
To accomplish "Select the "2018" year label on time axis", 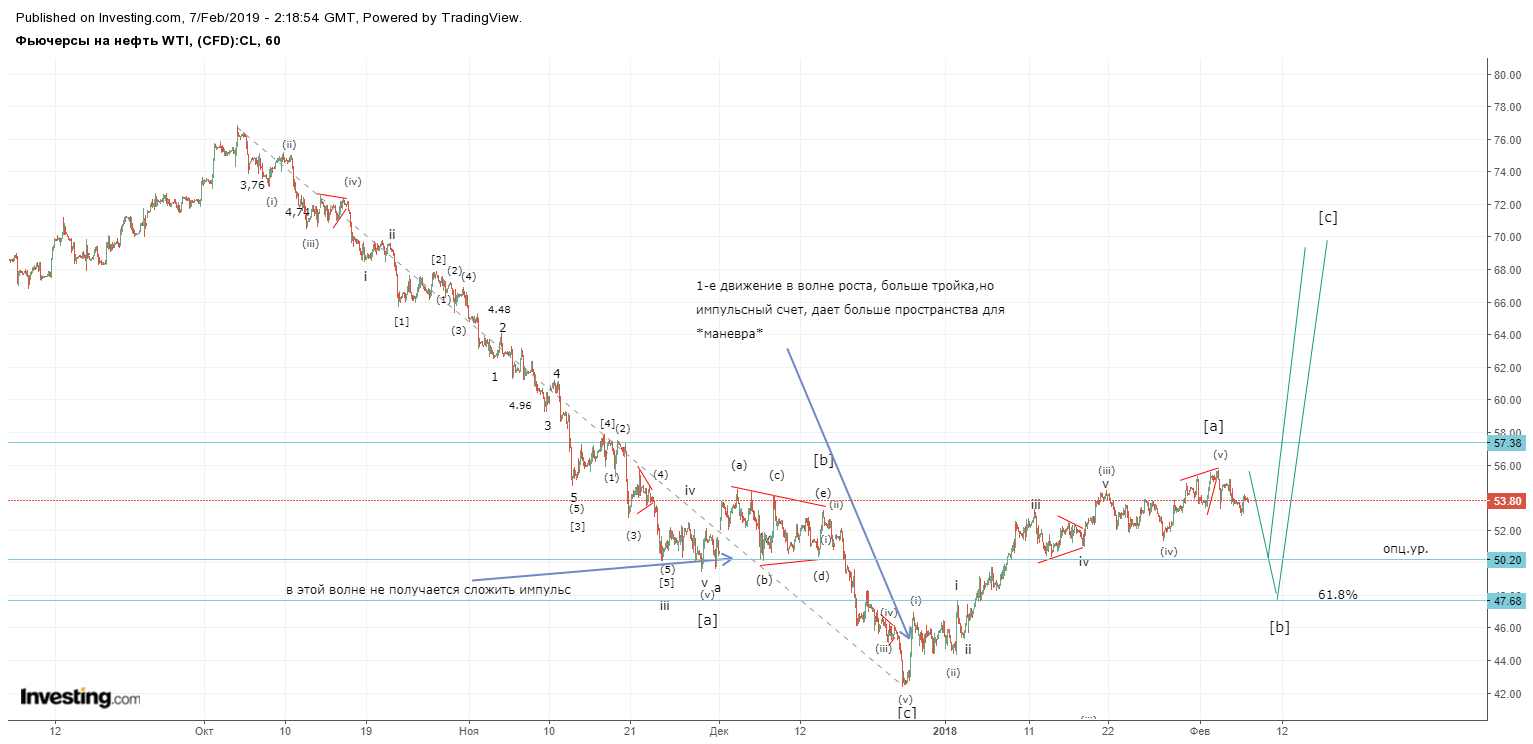I will tap(945, 730).
